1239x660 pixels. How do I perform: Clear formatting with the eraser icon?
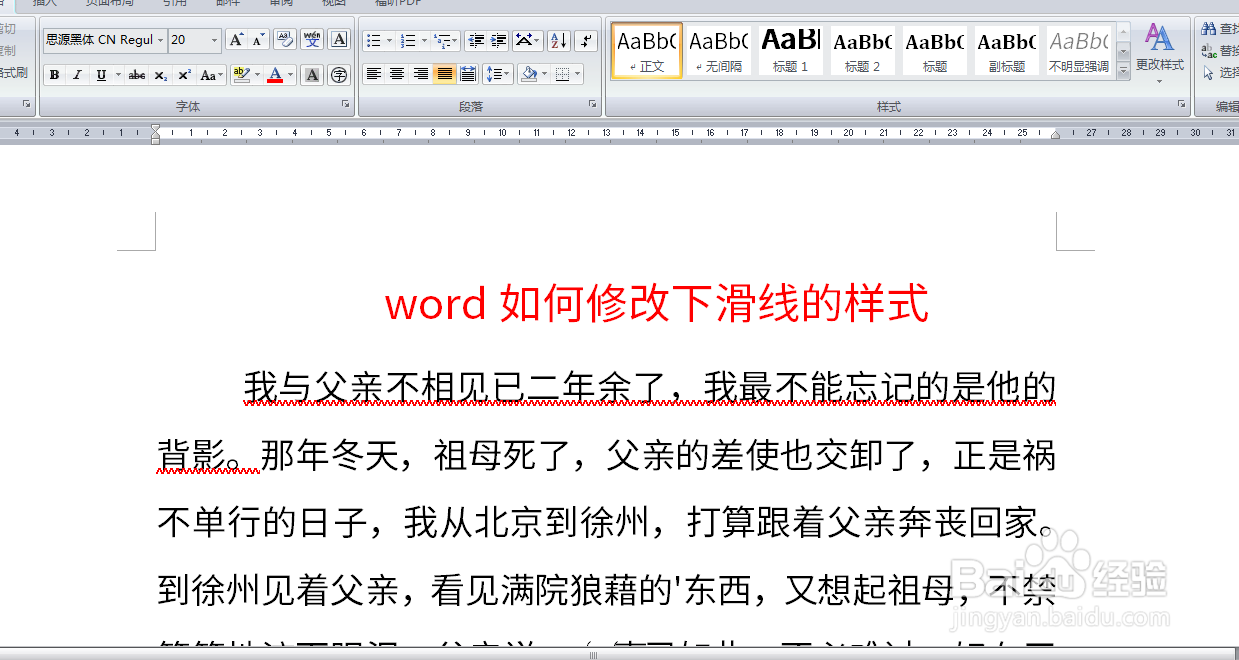(285, 40)
